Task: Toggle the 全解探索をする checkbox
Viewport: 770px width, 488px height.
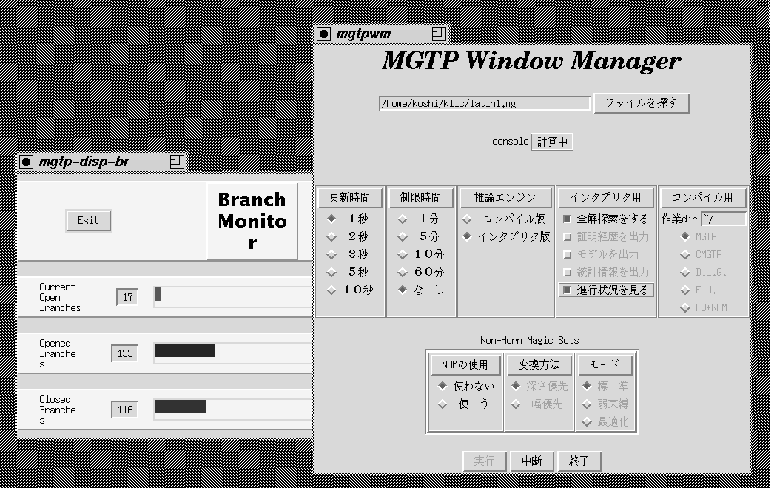Action: click(x=566, y=218)
